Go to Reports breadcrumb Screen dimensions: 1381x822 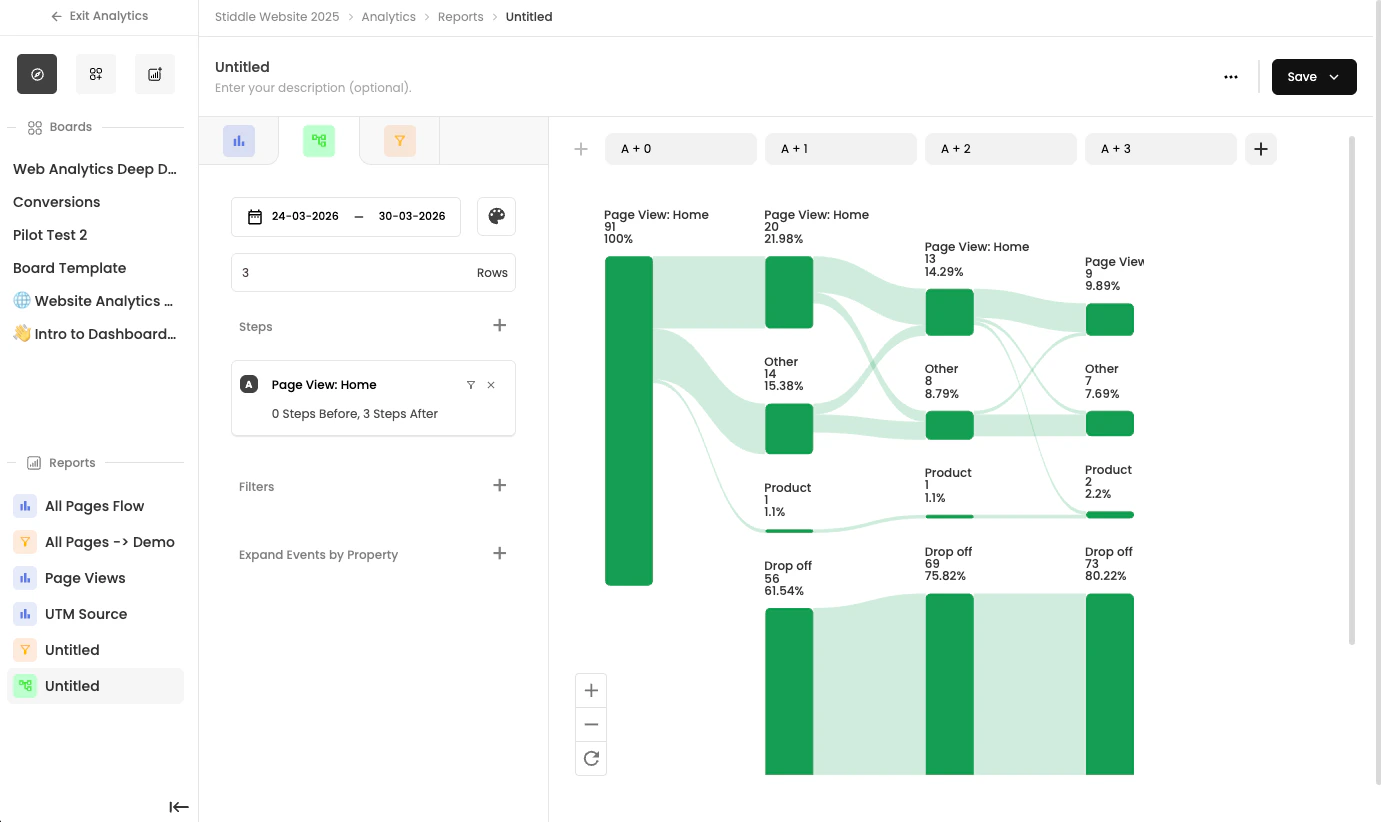pos(461,17)
